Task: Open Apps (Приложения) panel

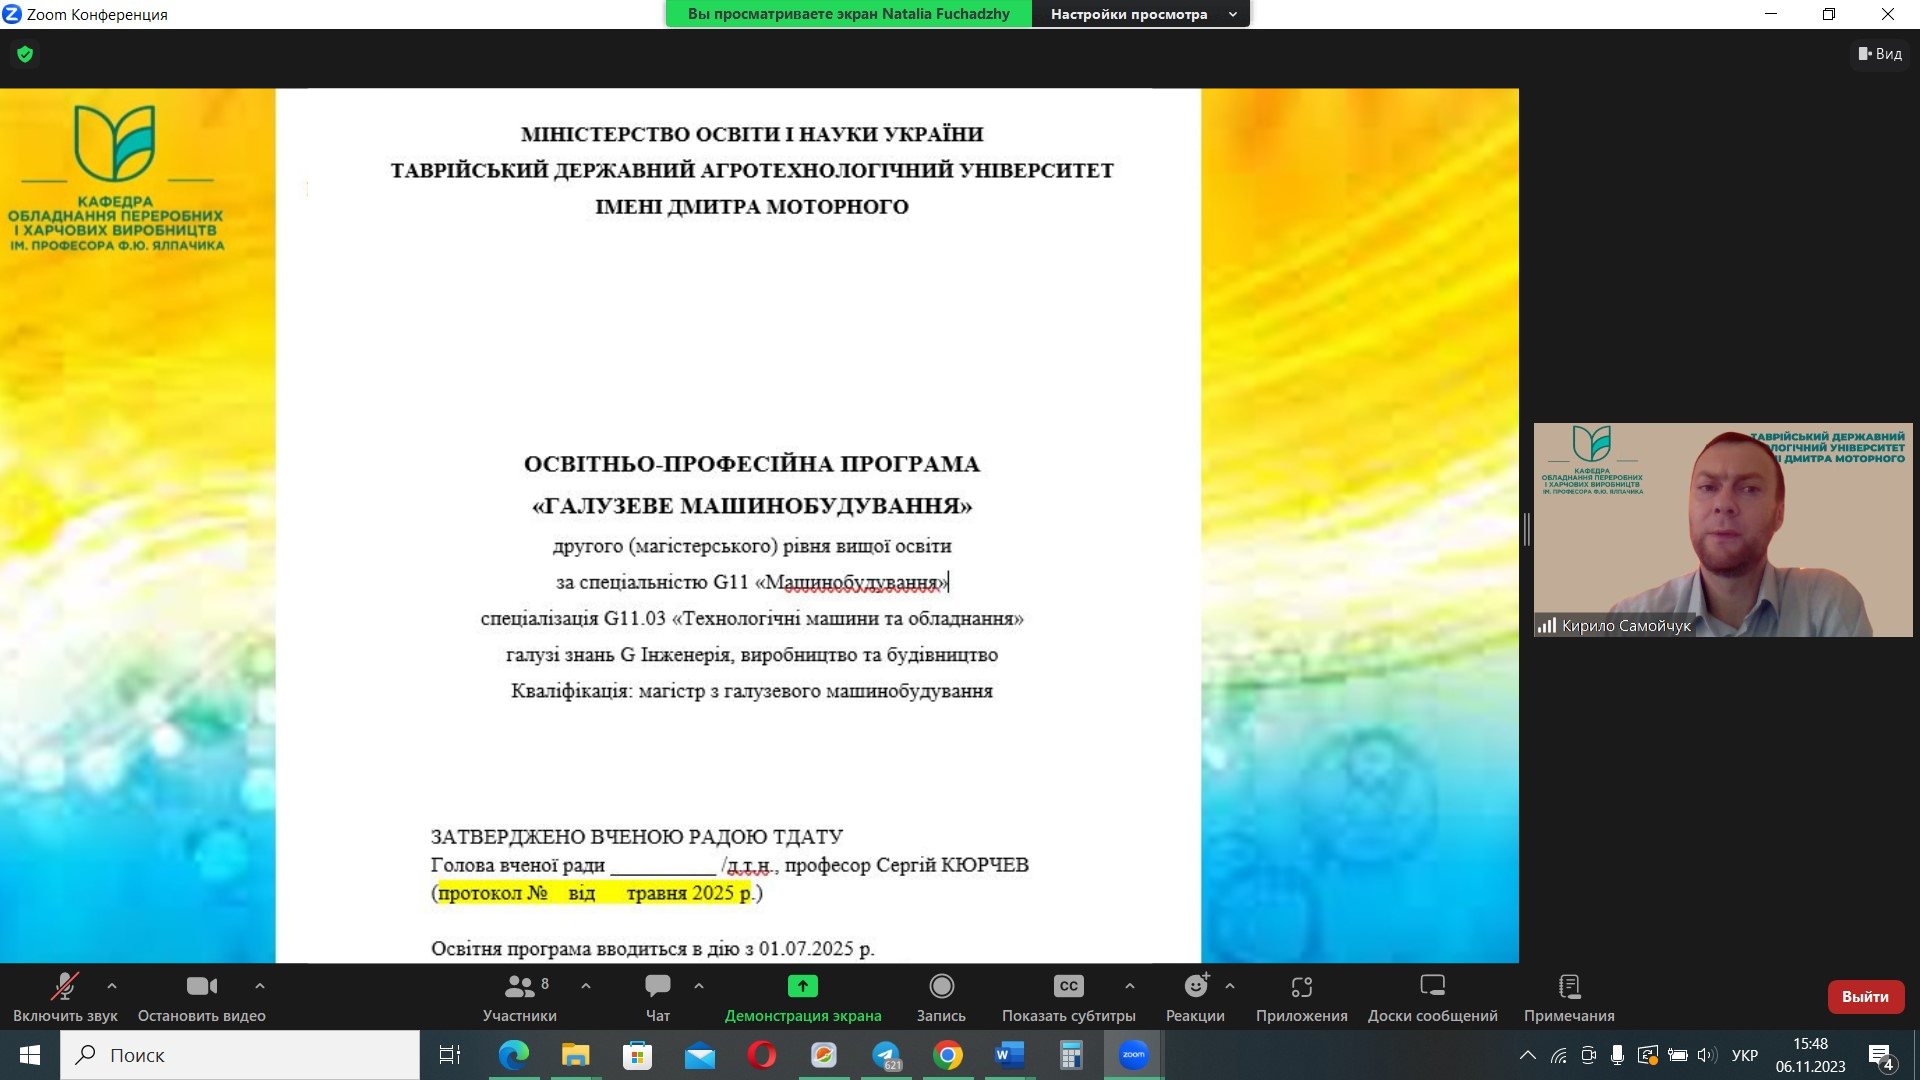Action: point(1301,997)
